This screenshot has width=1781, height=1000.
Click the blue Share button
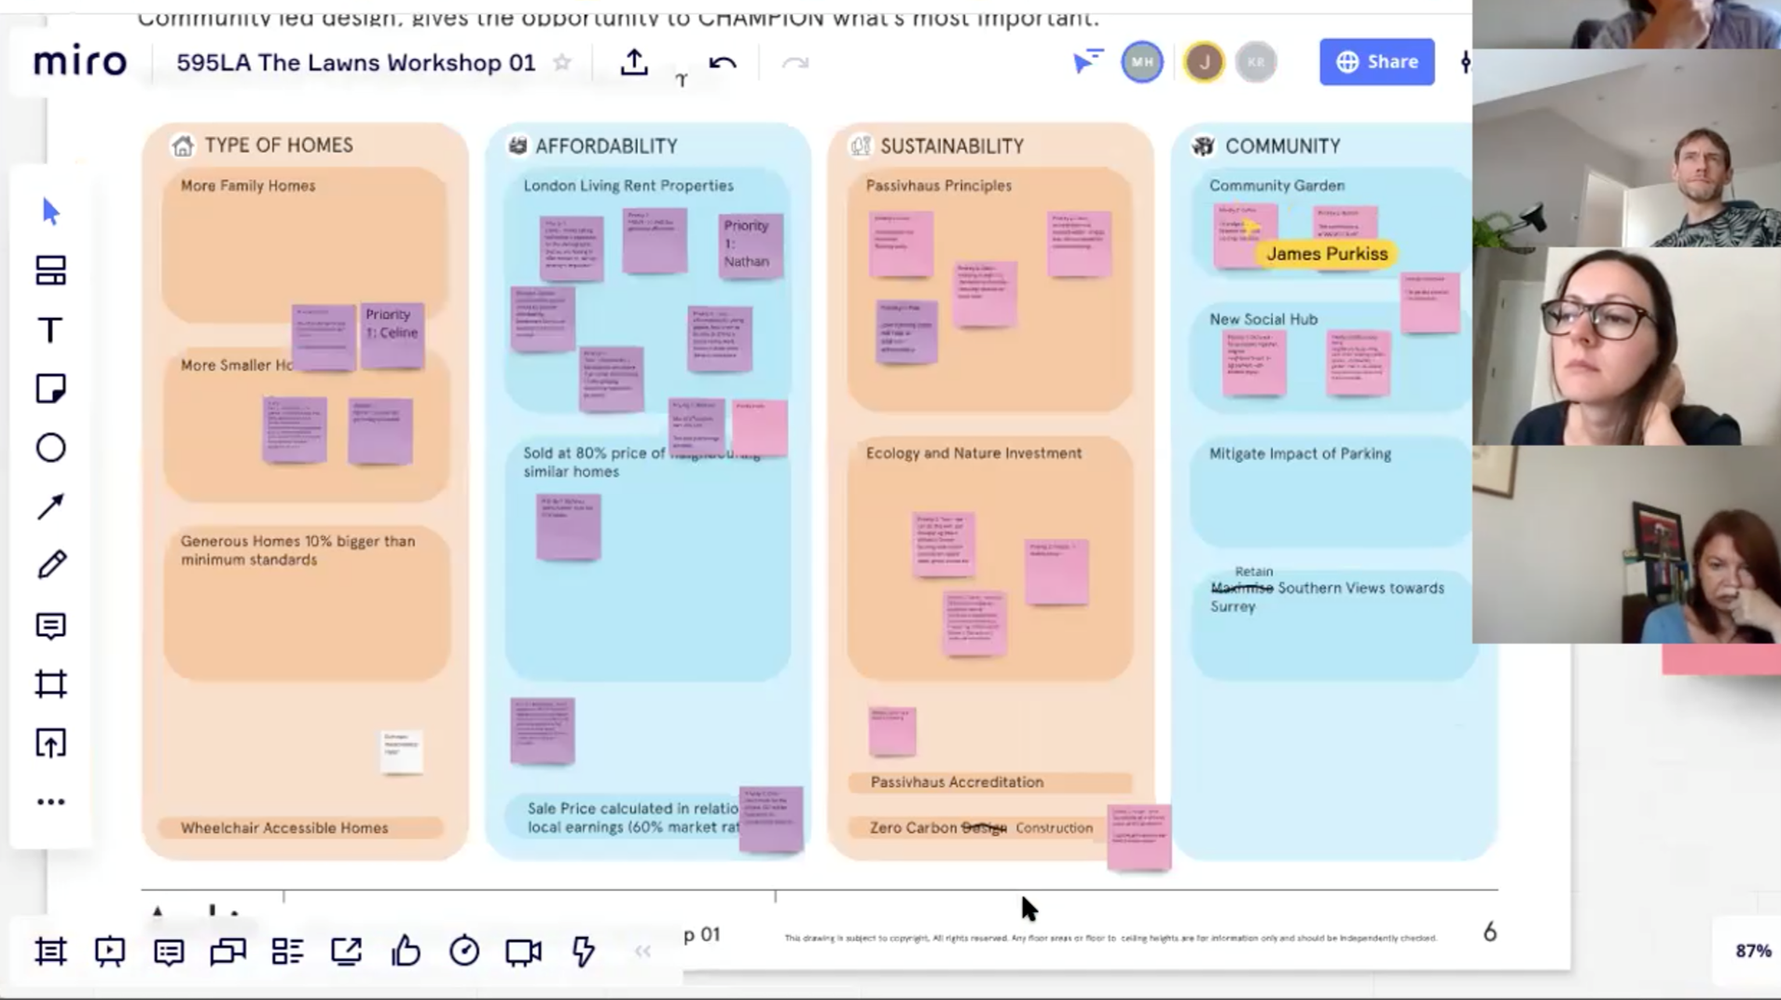point(1376,62)
